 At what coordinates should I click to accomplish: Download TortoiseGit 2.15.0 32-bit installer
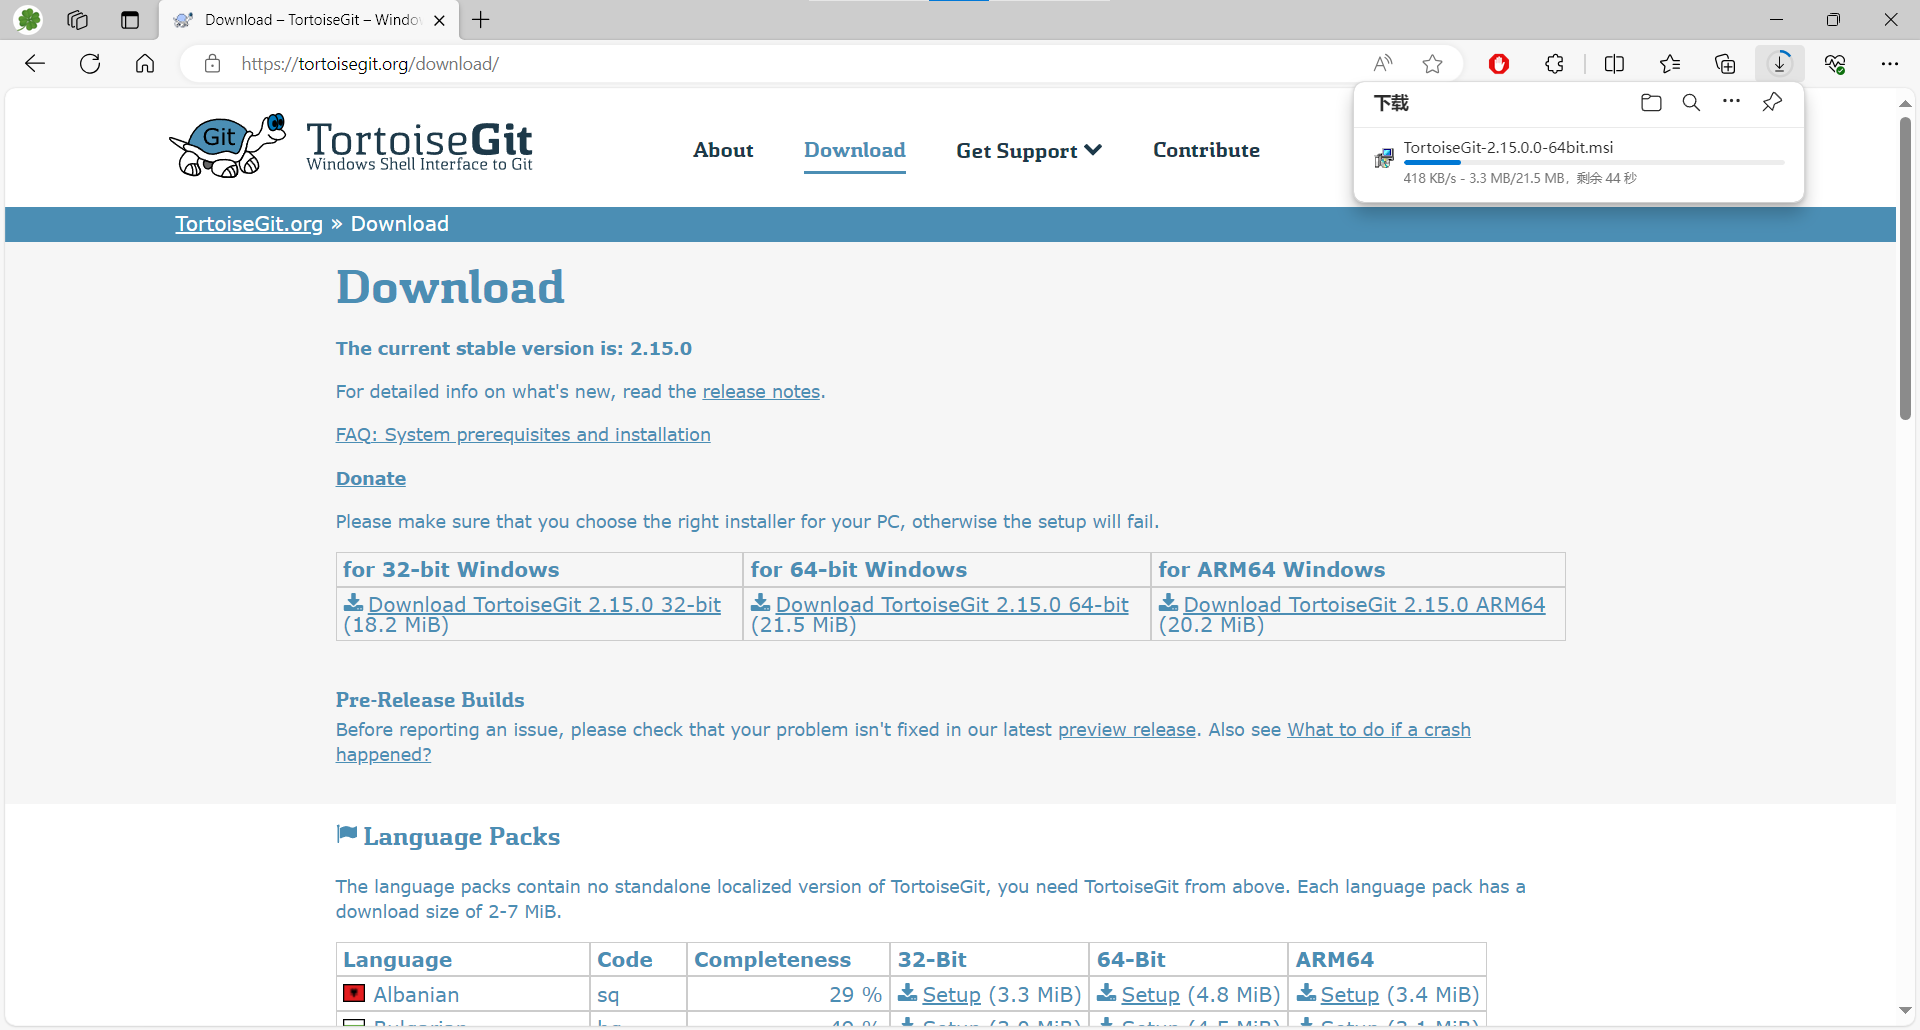click(543, 604)
